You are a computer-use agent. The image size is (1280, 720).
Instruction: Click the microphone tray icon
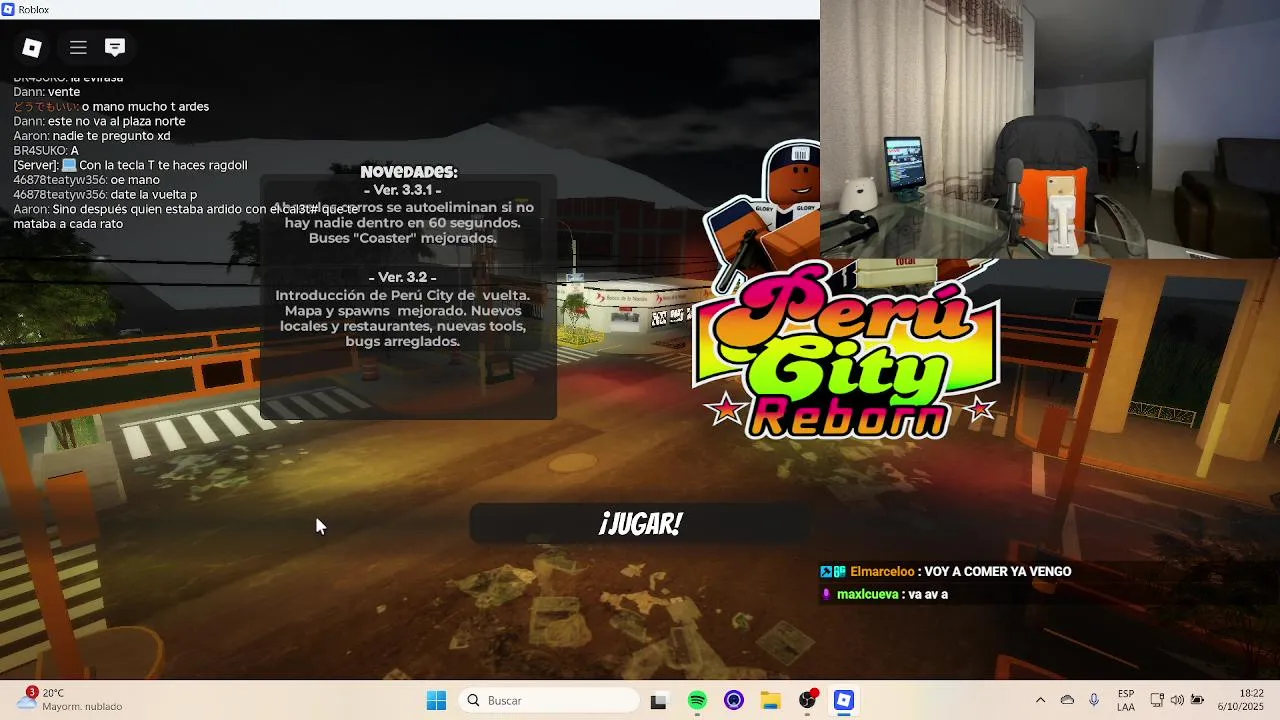coord(1094,701)
